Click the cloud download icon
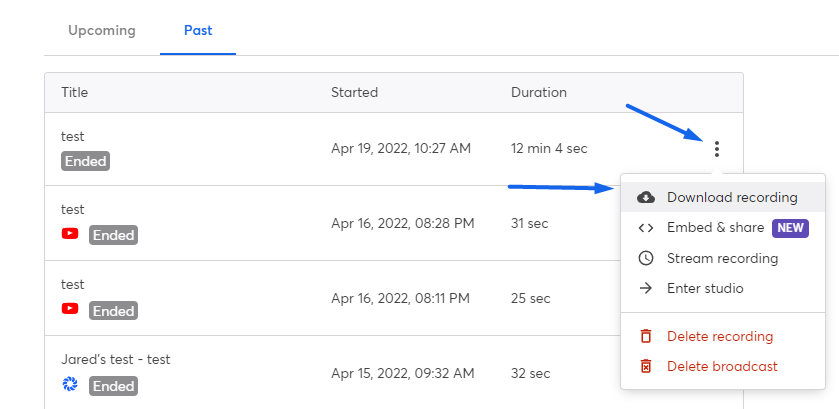The height and width of the screenshot is (409, 839). point(646,198)
